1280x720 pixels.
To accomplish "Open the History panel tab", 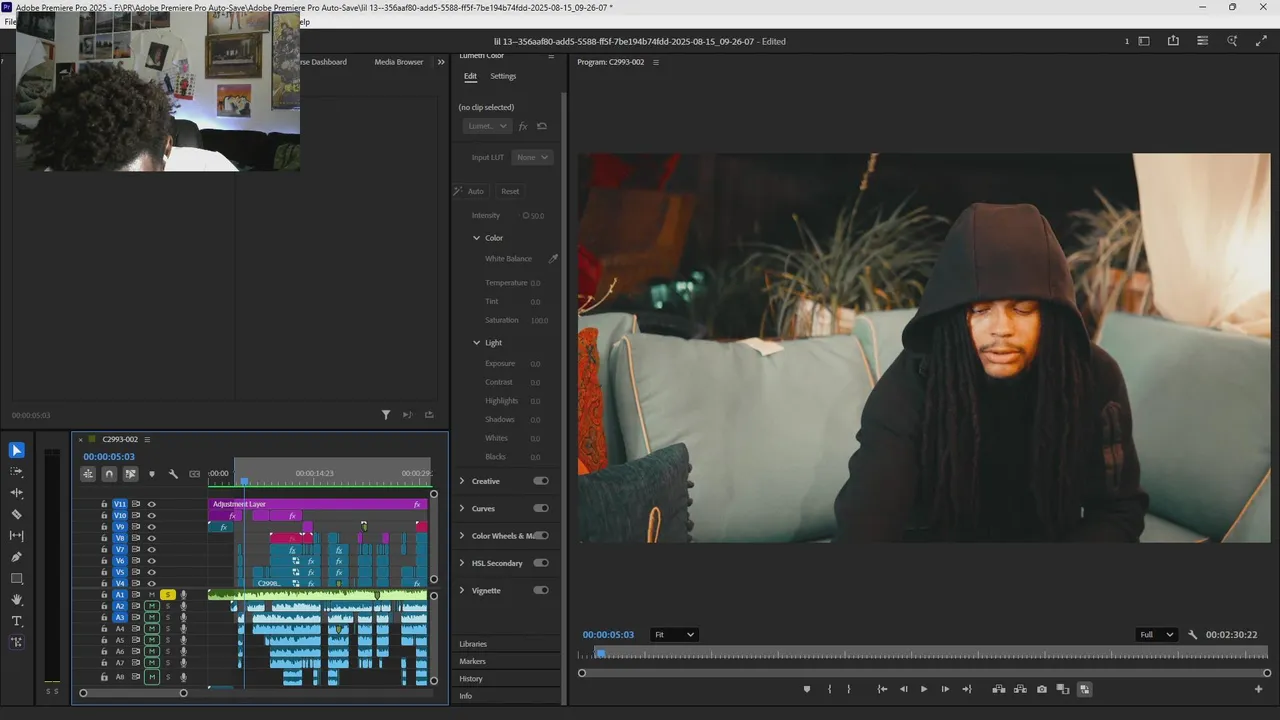I will pos(471,679).
